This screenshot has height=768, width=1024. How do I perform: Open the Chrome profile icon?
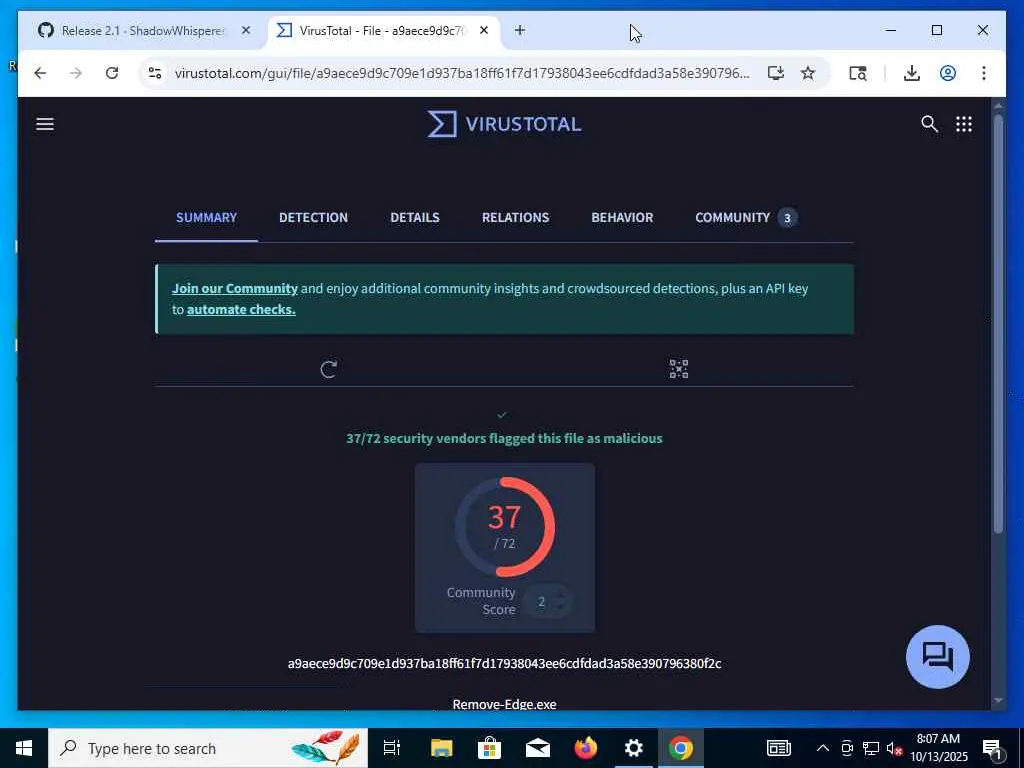948,73
